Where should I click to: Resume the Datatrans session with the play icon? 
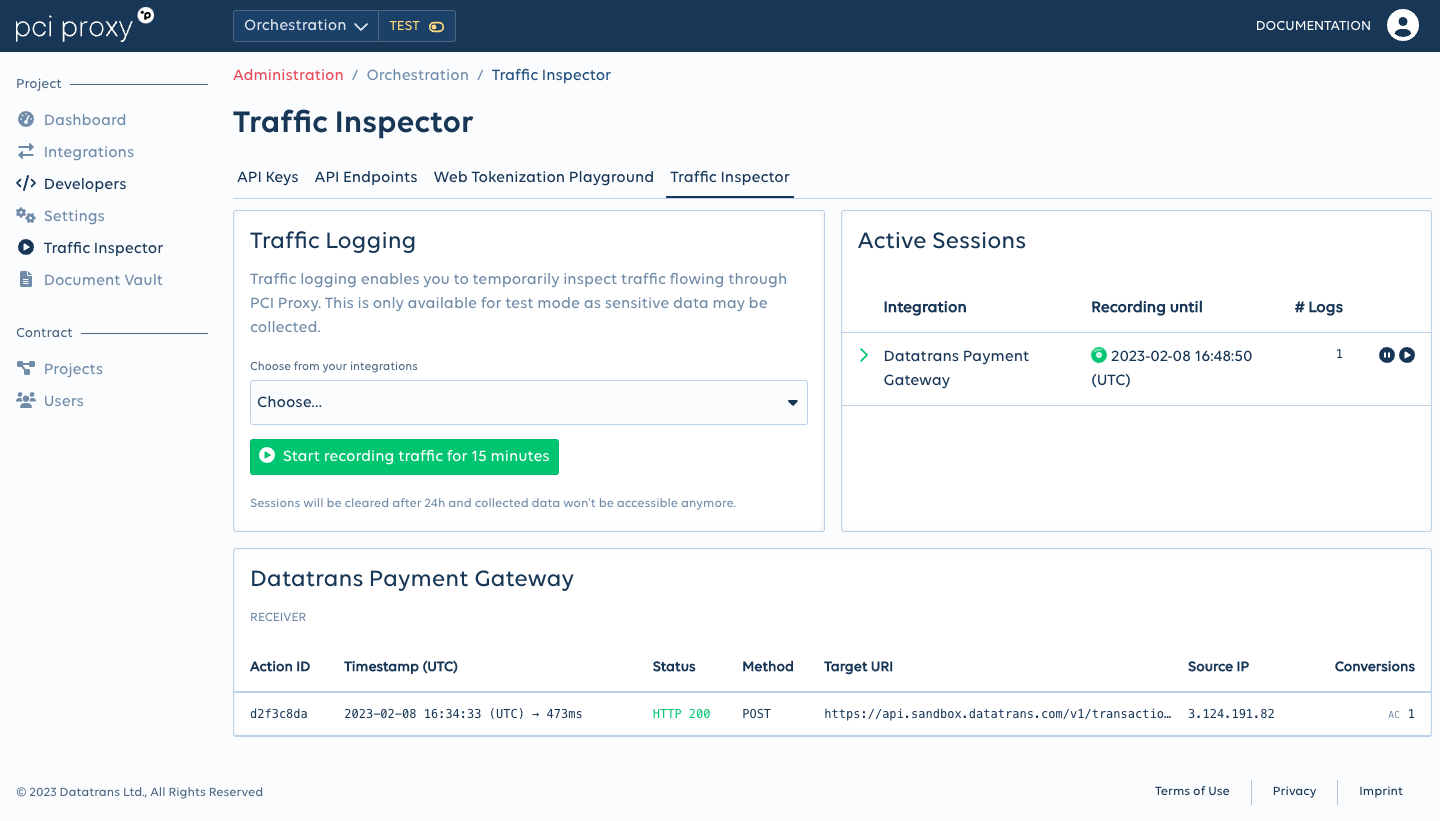(x=1407, y=355)
